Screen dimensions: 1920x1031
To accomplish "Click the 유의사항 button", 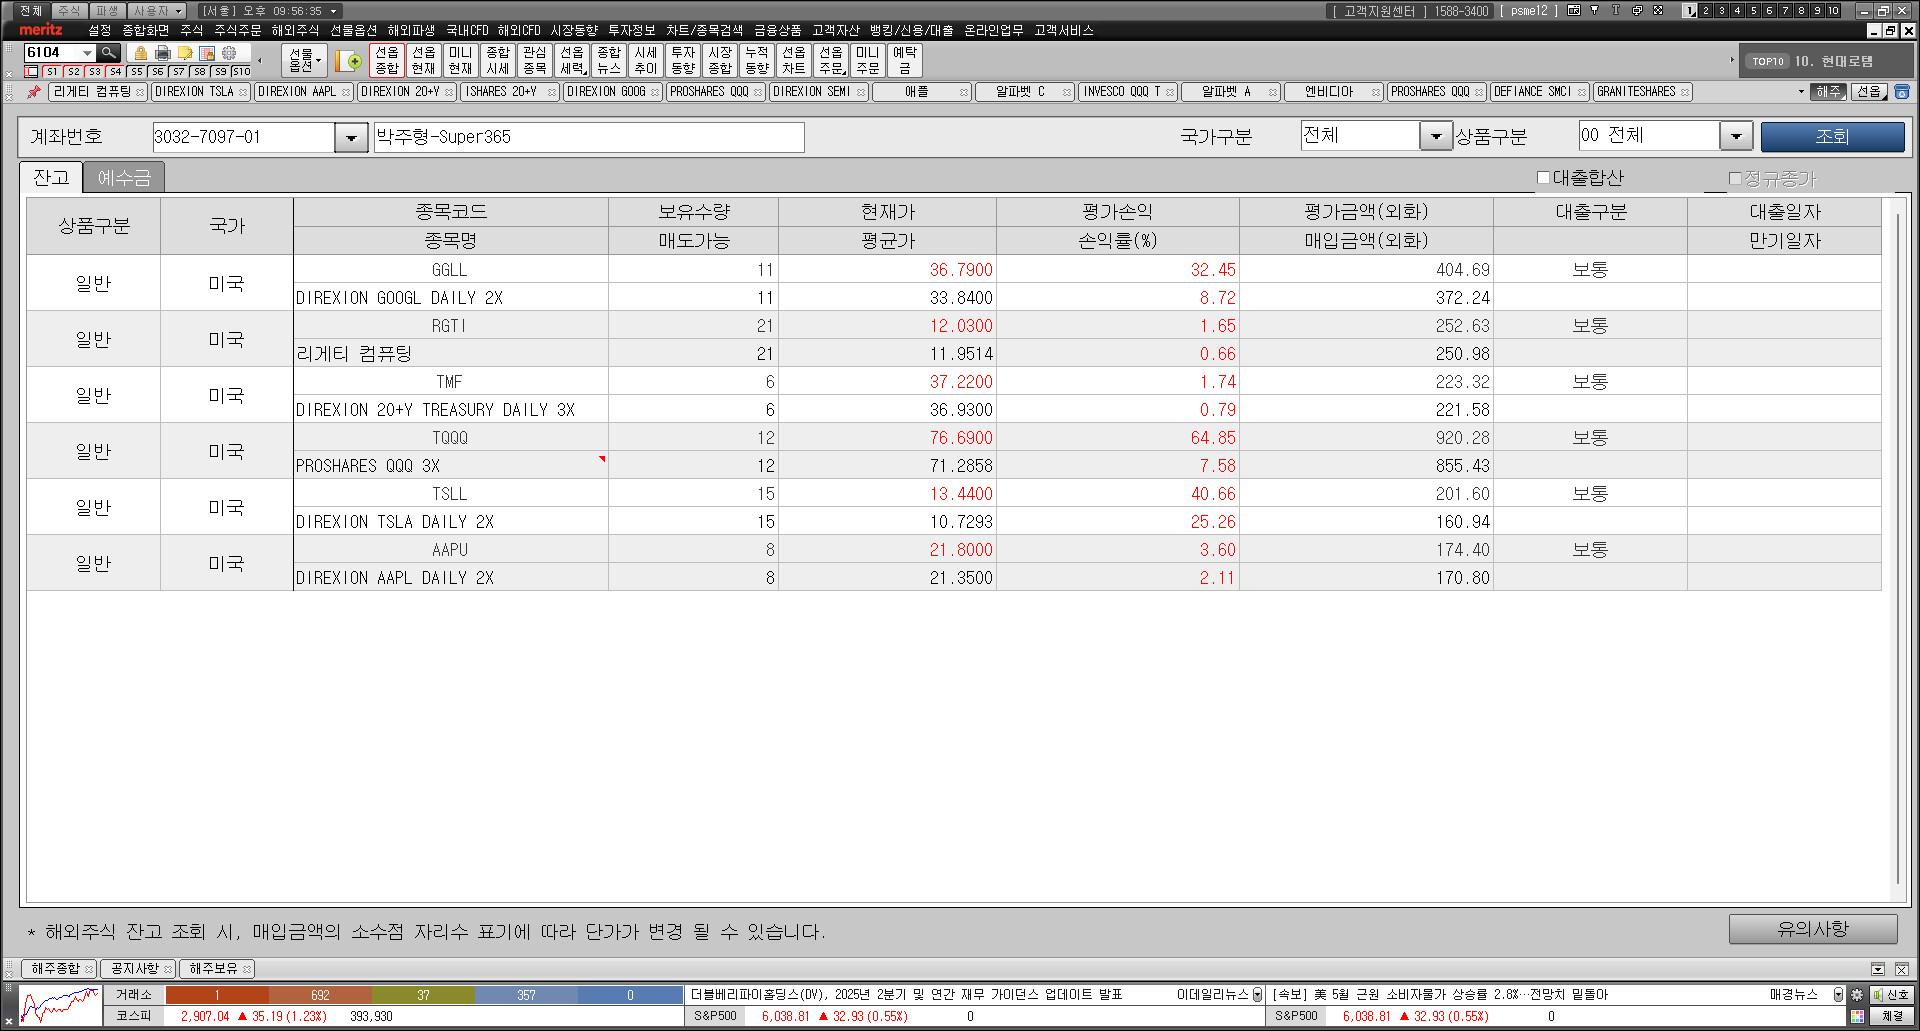I will tap(1813, 929).
